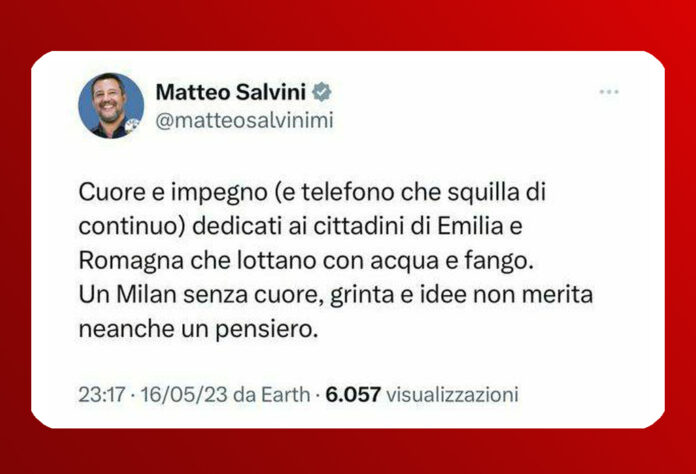Click the words acqua e fango
Image resolution: width=696 pixels, height=474 pixels.
coord(451,261)
